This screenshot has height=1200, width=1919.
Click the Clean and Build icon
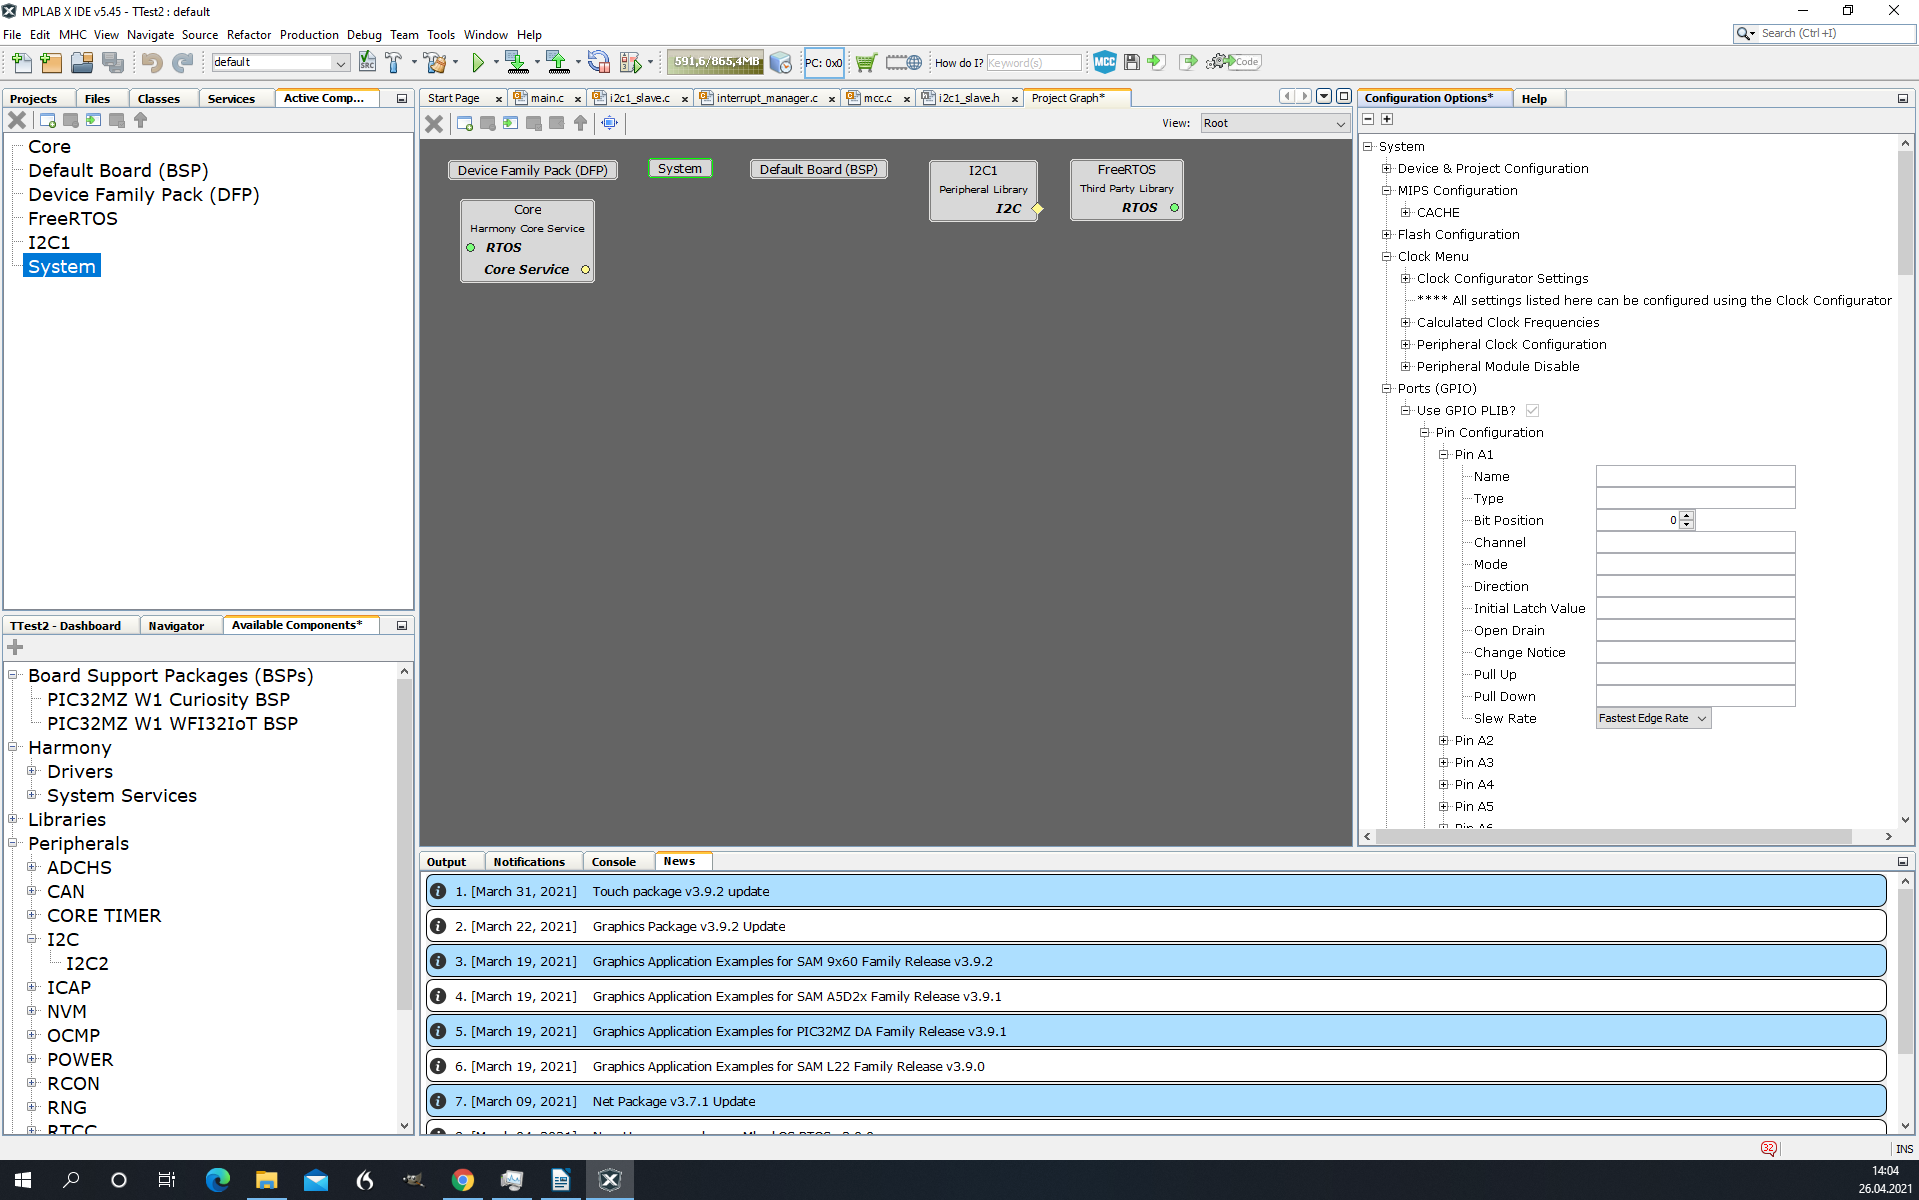pos(435,63)
